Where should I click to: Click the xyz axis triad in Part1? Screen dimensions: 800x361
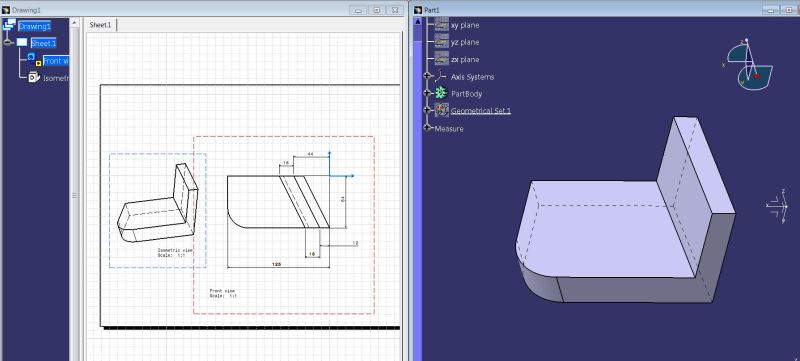[x=778, y=206]
